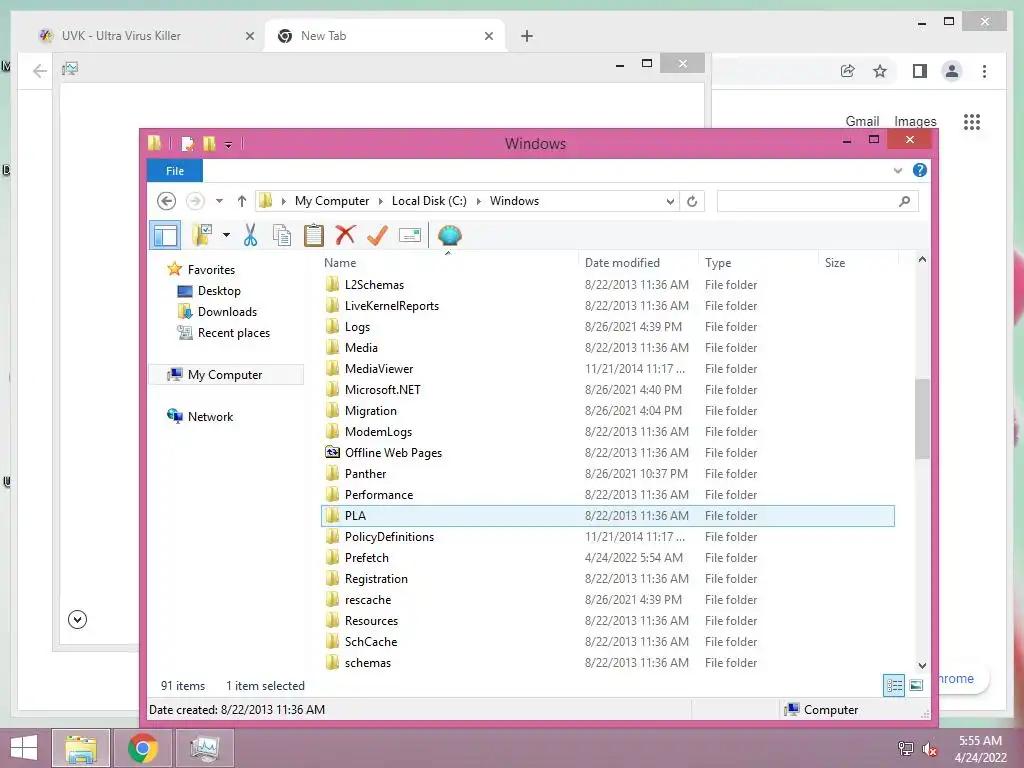Screen dimensions: 1024x768
Task: Click the scroll down arrow of file list
Action: [x=922, y=666]
